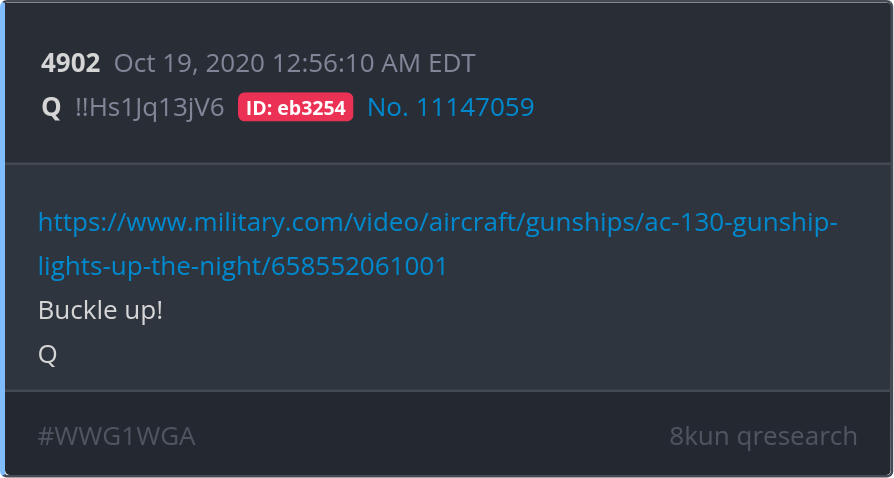Open post No. 11147059 link

click(450, 107)
